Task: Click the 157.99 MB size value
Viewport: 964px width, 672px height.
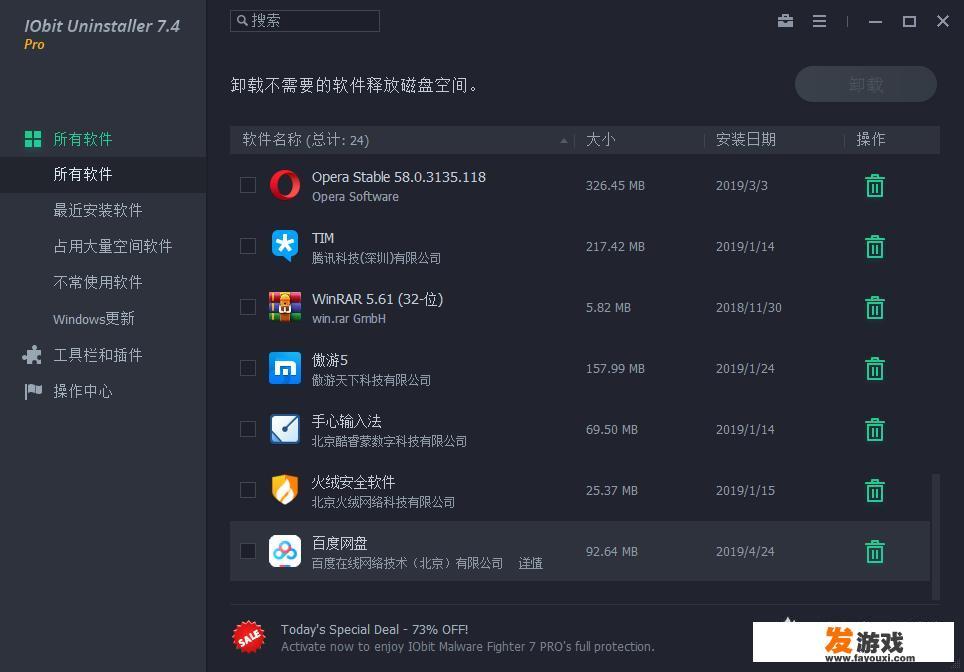Action: click(x=615, y=368)
